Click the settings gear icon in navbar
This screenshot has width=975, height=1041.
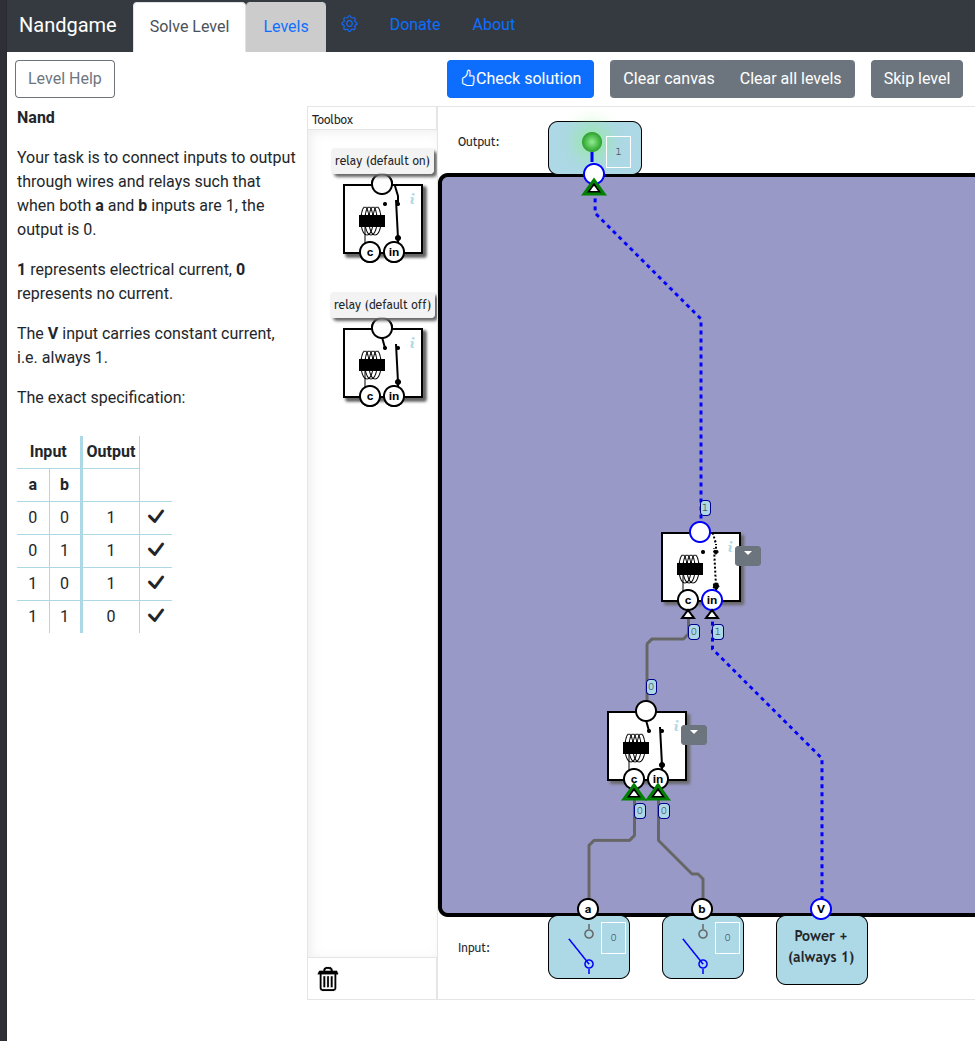coord(349,24)
